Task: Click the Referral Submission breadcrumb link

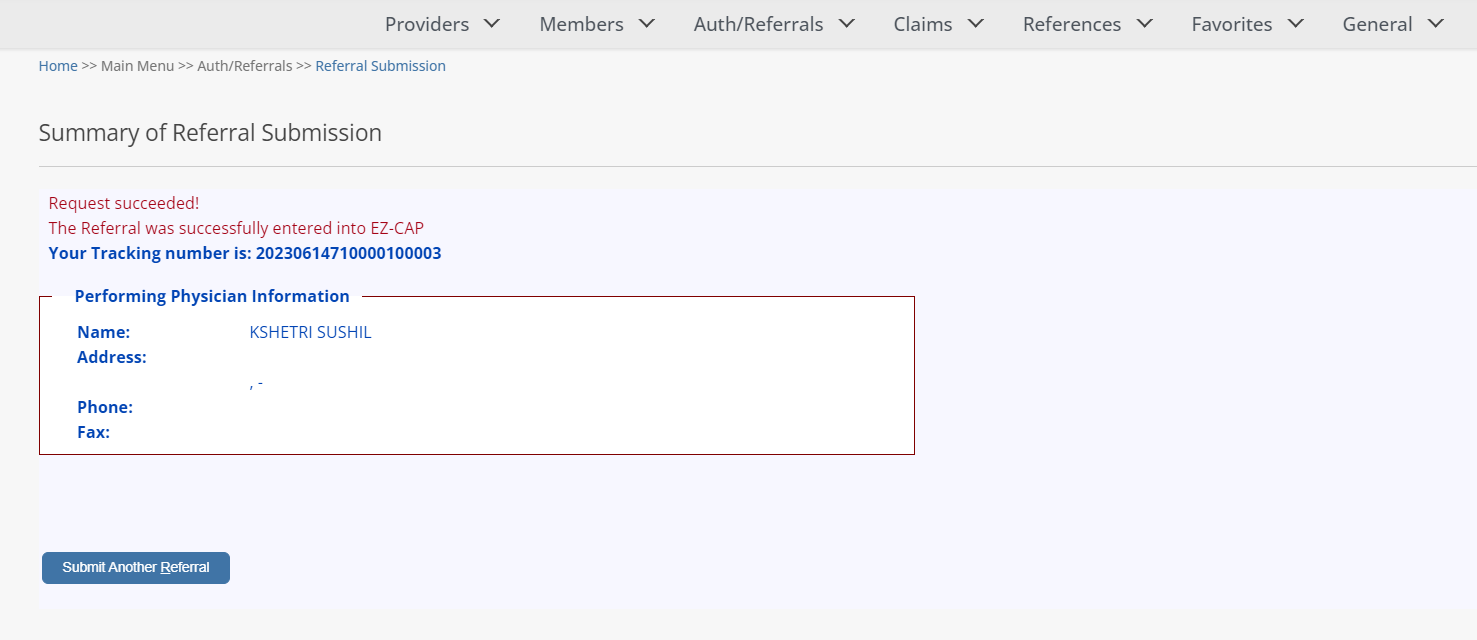Action: [380, 66]
